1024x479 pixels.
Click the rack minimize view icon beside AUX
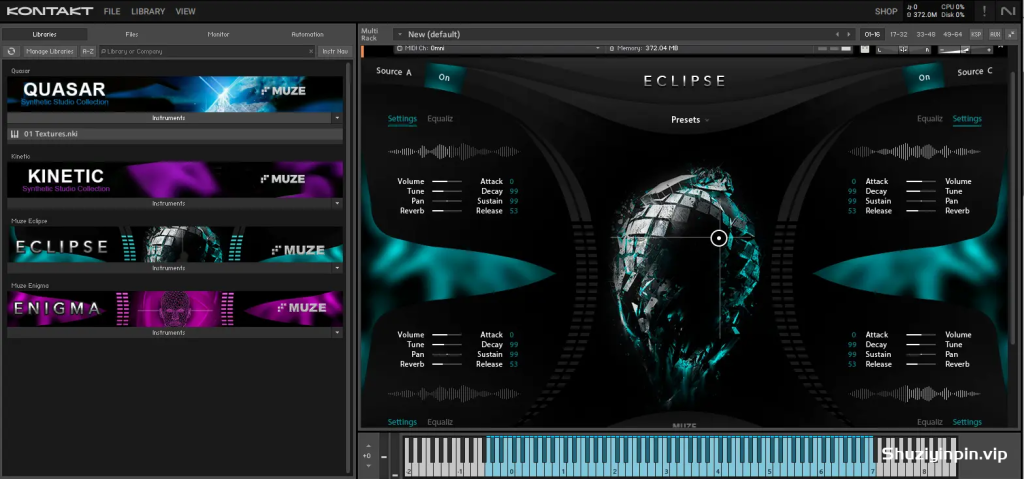point(1011,34)
